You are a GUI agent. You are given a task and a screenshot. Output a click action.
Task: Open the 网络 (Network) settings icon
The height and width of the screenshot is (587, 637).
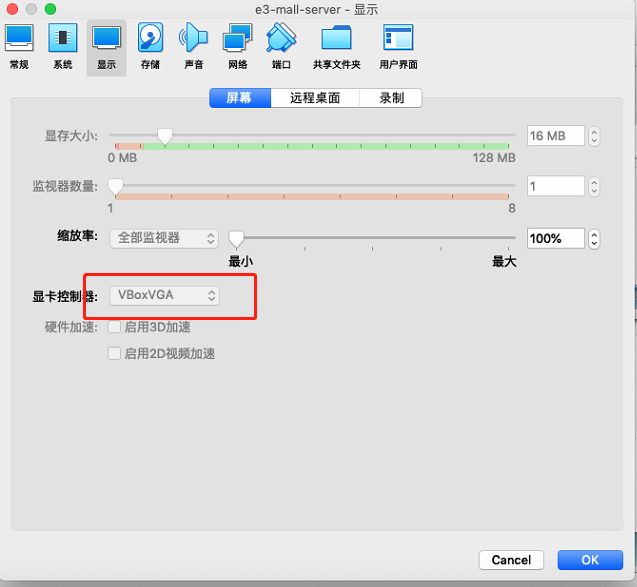238,47
